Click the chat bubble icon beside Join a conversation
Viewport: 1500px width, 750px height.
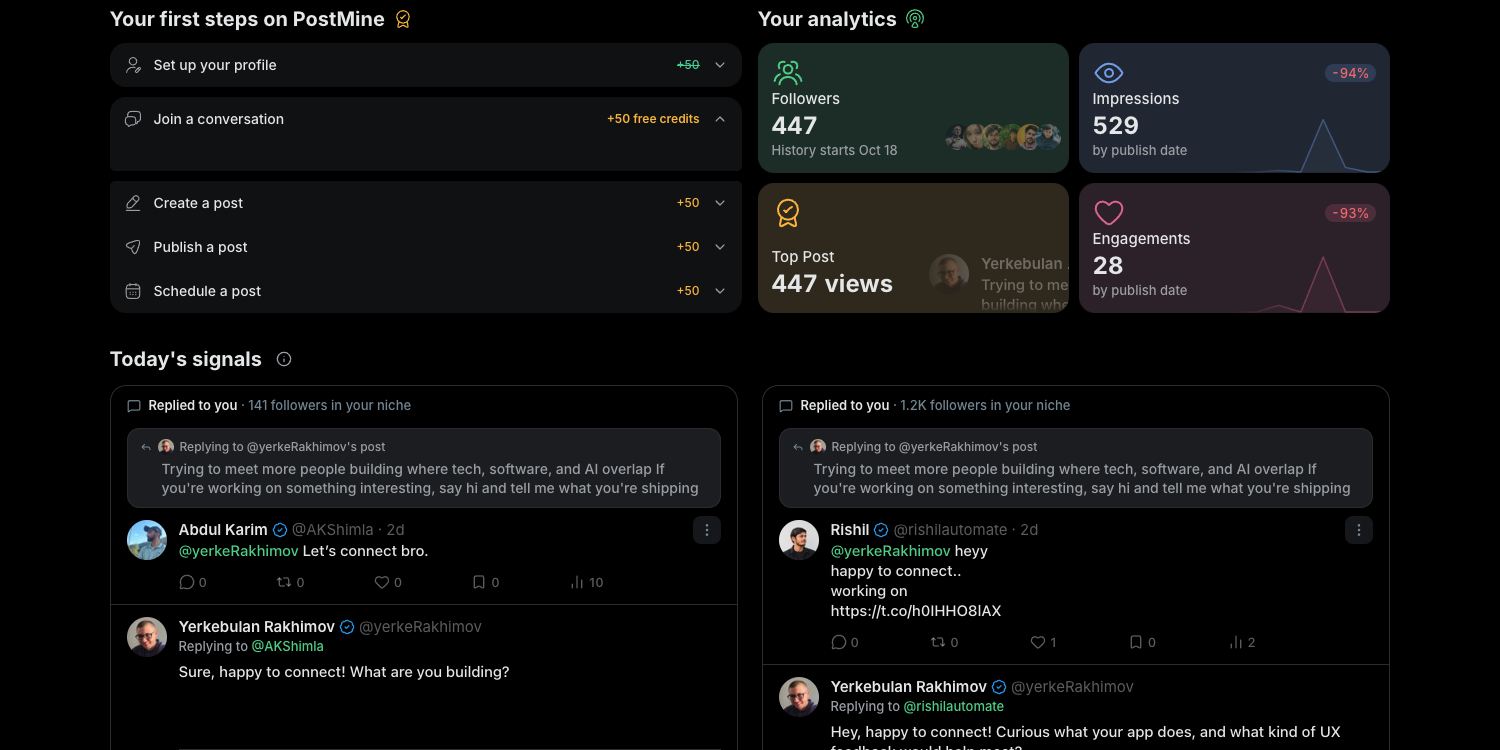133,119
